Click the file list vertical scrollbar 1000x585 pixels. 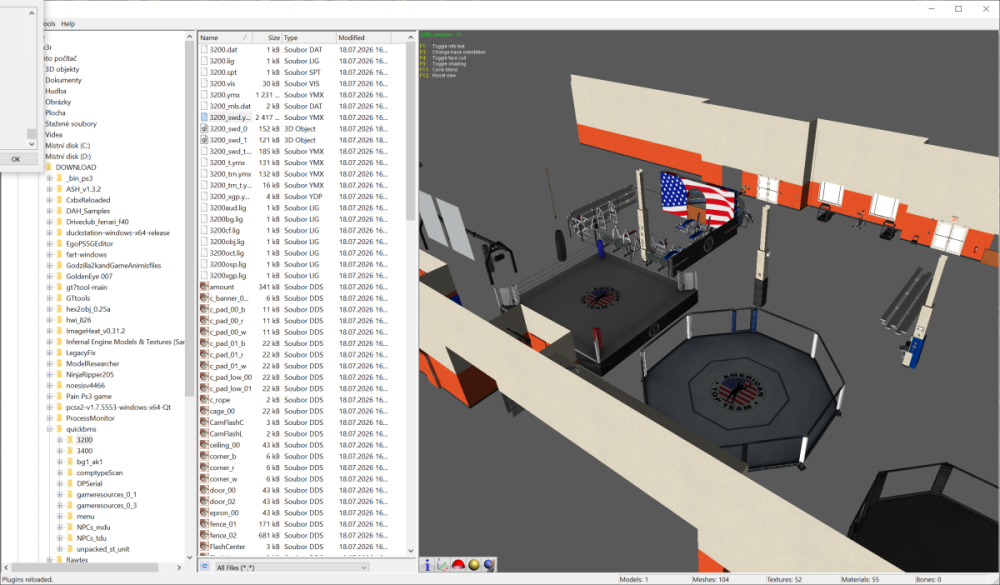coord(411,133)
